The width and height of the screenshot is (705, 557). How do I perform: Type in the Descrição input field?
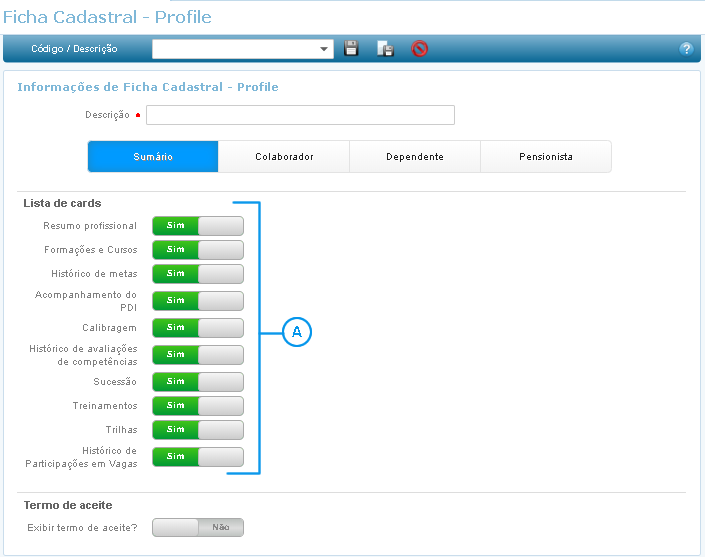tap(300, 115)
